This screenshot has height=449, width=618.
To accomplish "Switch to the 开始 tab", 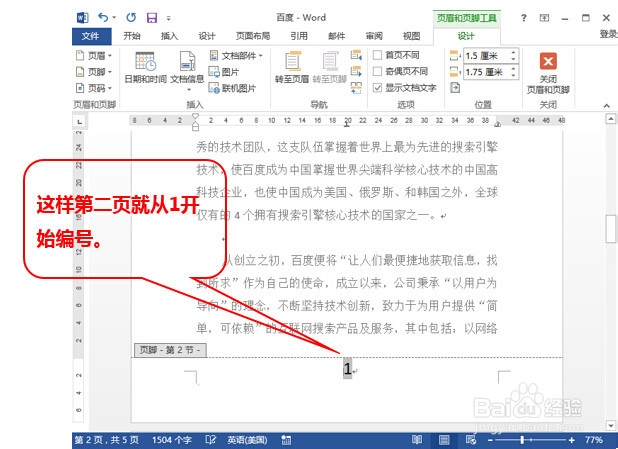I will [132, 36].
